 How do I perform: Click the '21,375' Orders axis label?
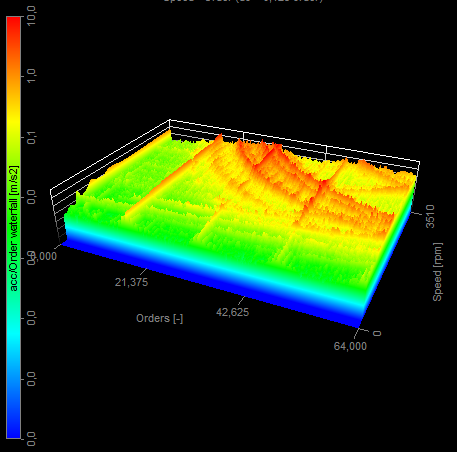(x=131, y=282)
